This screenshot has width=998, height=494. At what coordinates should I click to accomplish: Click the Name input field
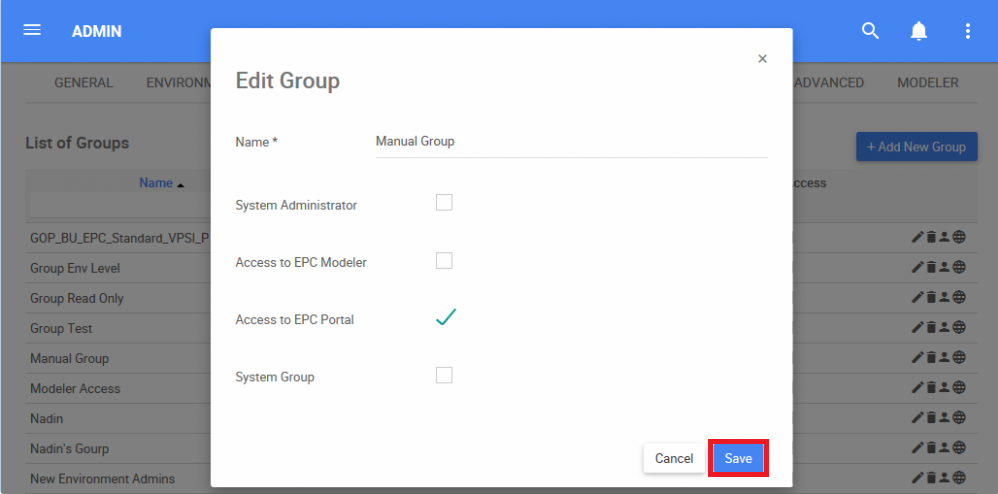click(570, 142)
